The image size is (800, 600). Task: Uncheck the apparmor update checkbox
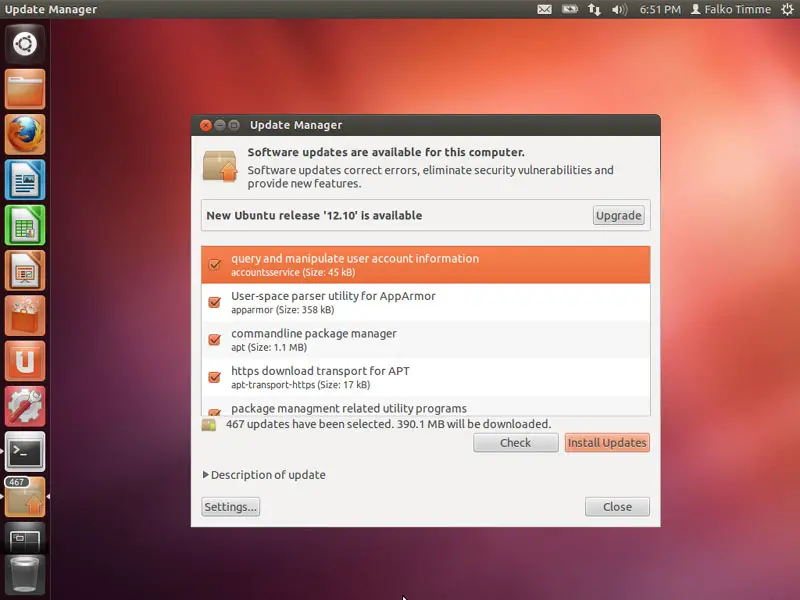tap(215, 302)
